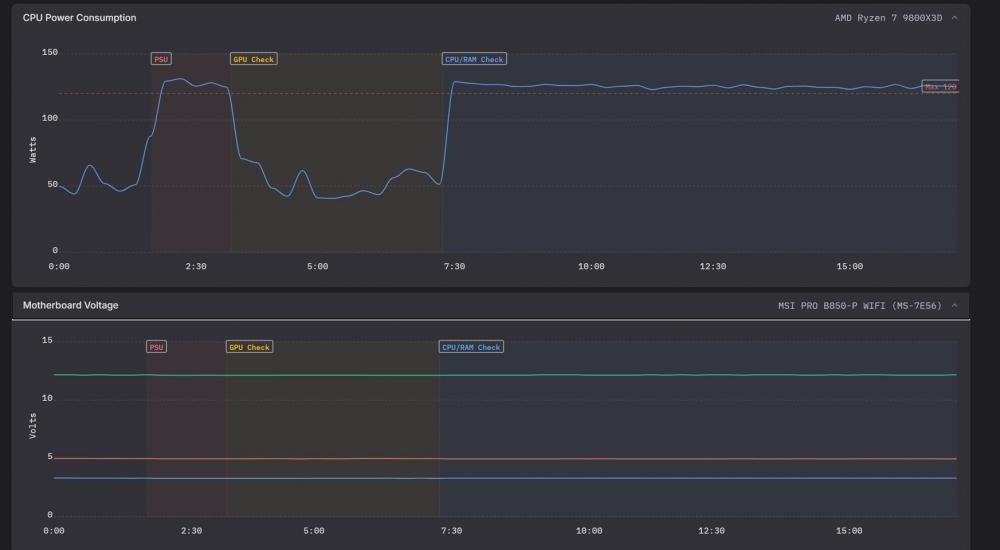Click the Volts axis label
This screenshot has width=1000, height=550.
coord(33,426)
